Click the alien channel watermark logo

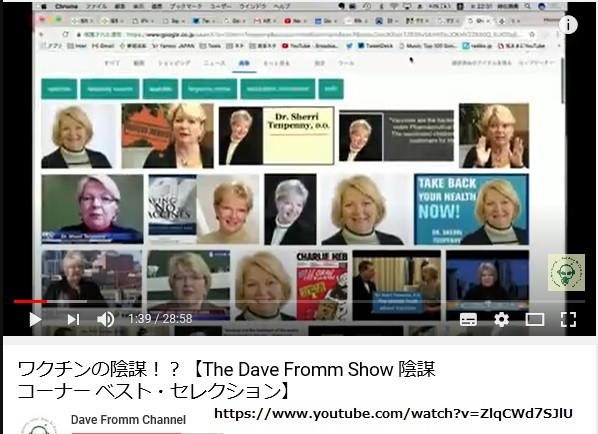566,272
